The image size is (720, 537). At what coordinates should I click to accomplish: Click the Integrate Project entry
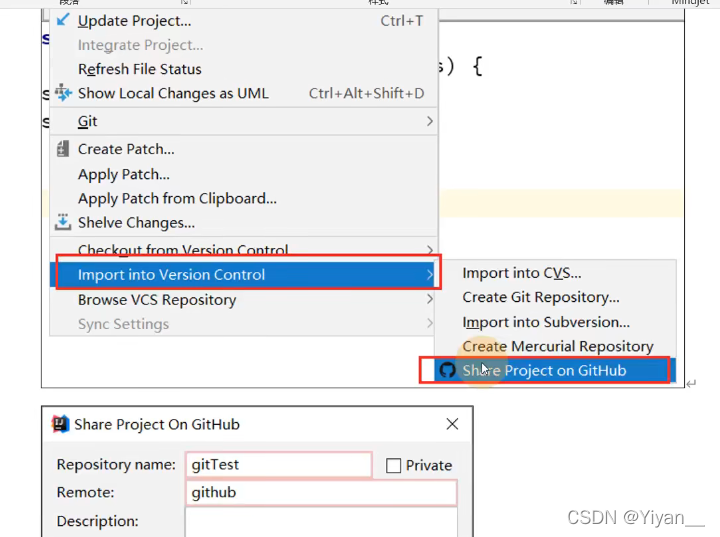pyautogui.click(x=244, y=45)
